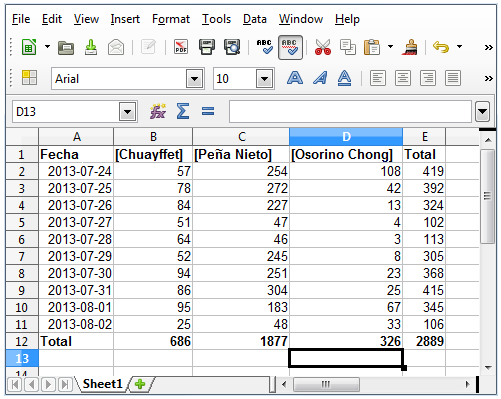Toggle Underline formatting

344,78
